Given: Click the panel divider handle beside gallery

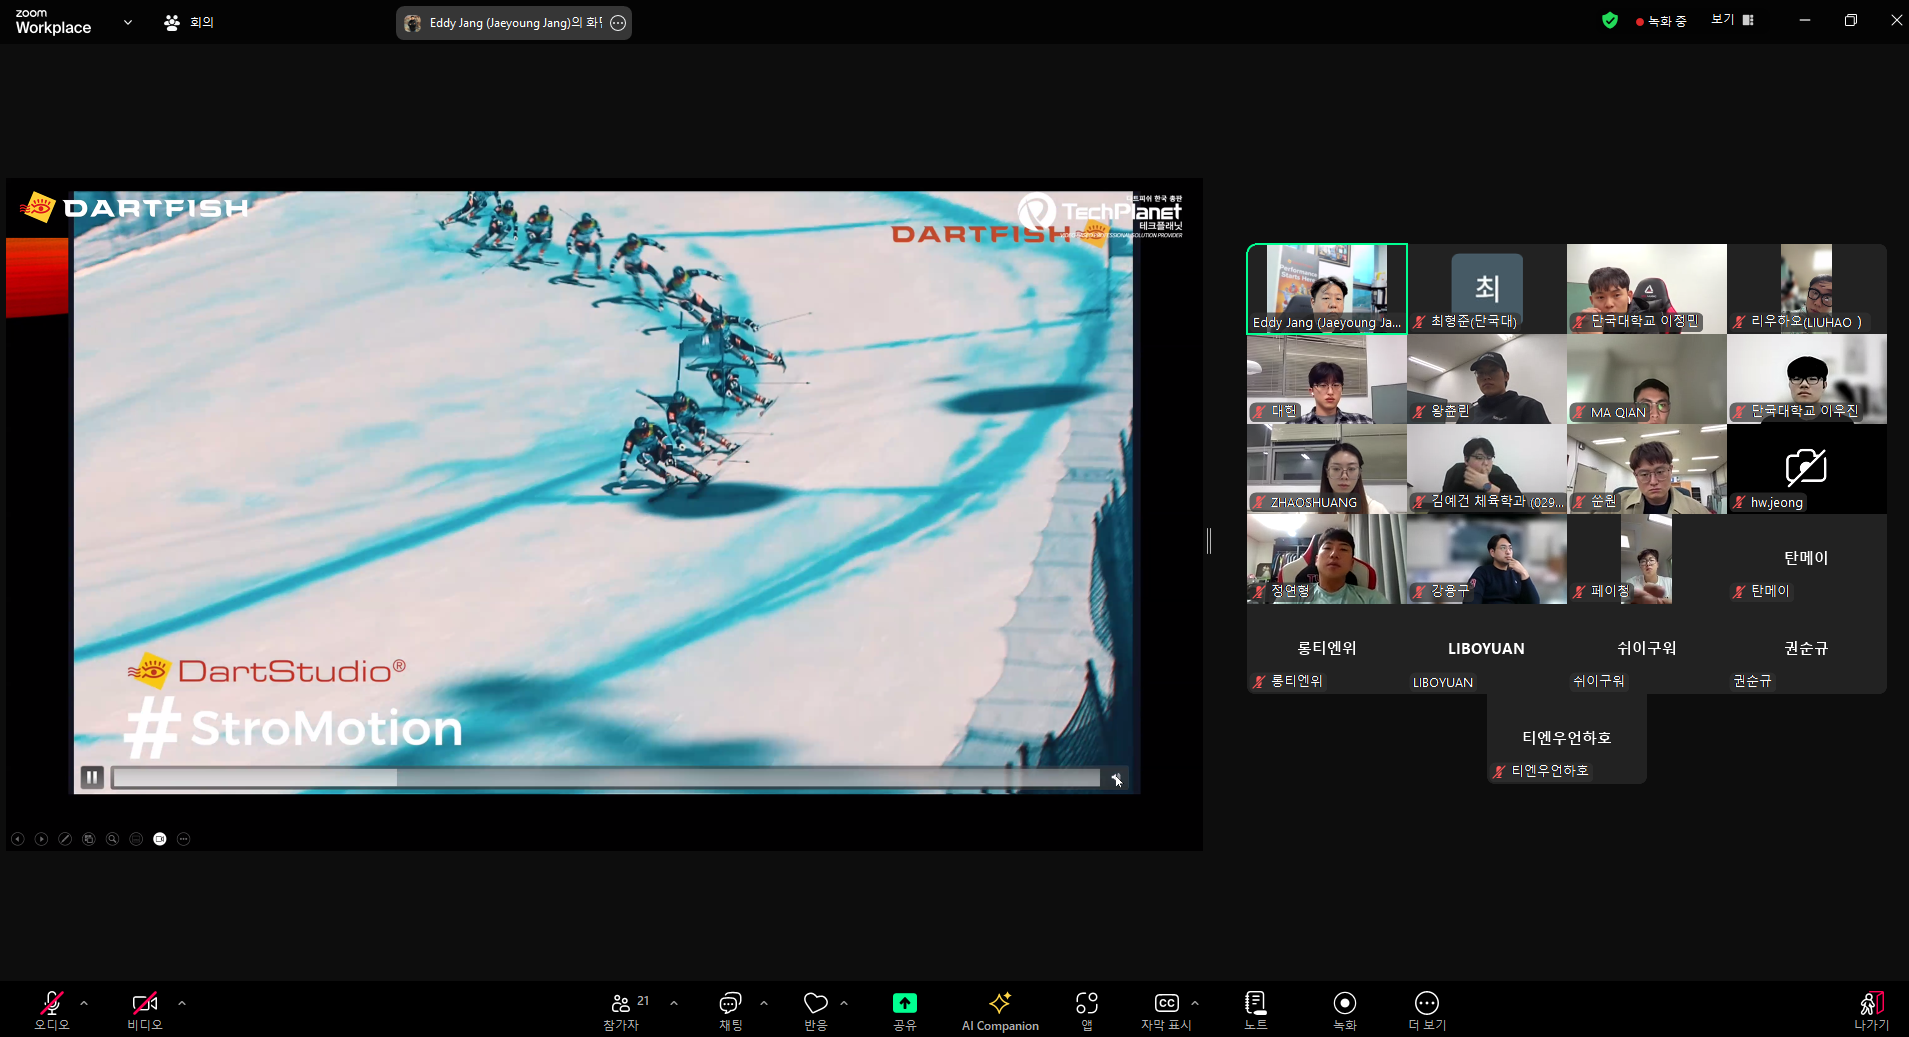Looking at the screenshot, I should 1209,541.
